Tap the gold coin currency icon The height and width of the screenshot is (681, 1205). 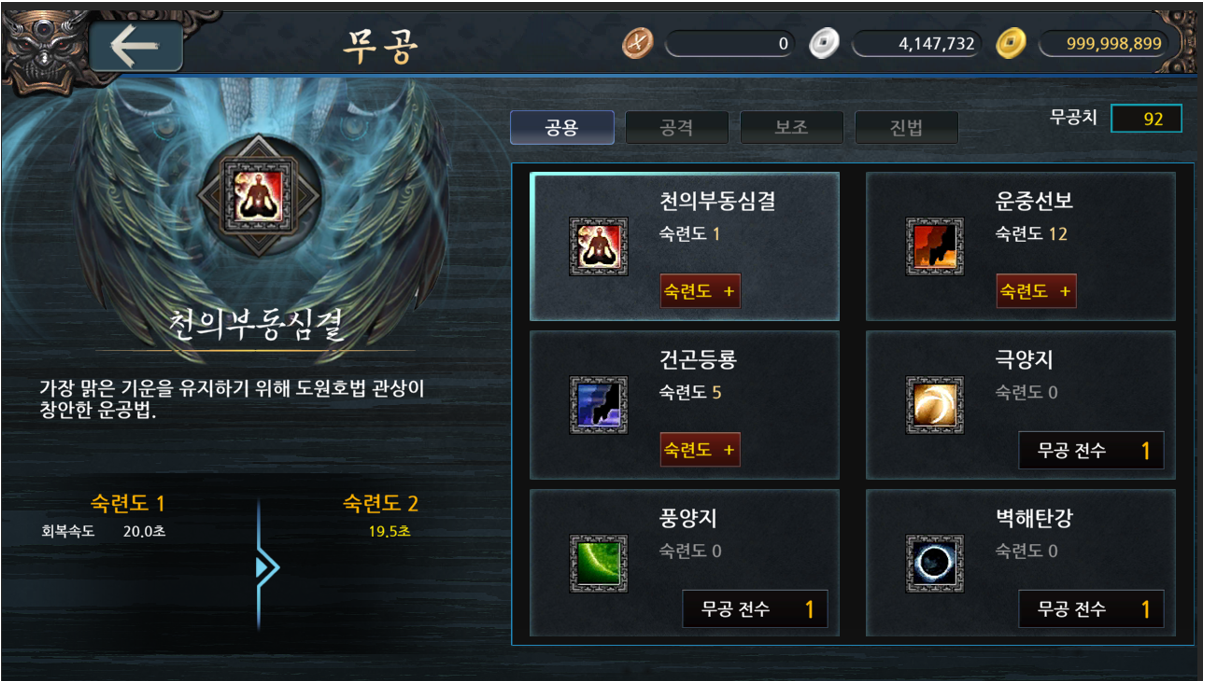(1013, 43)
